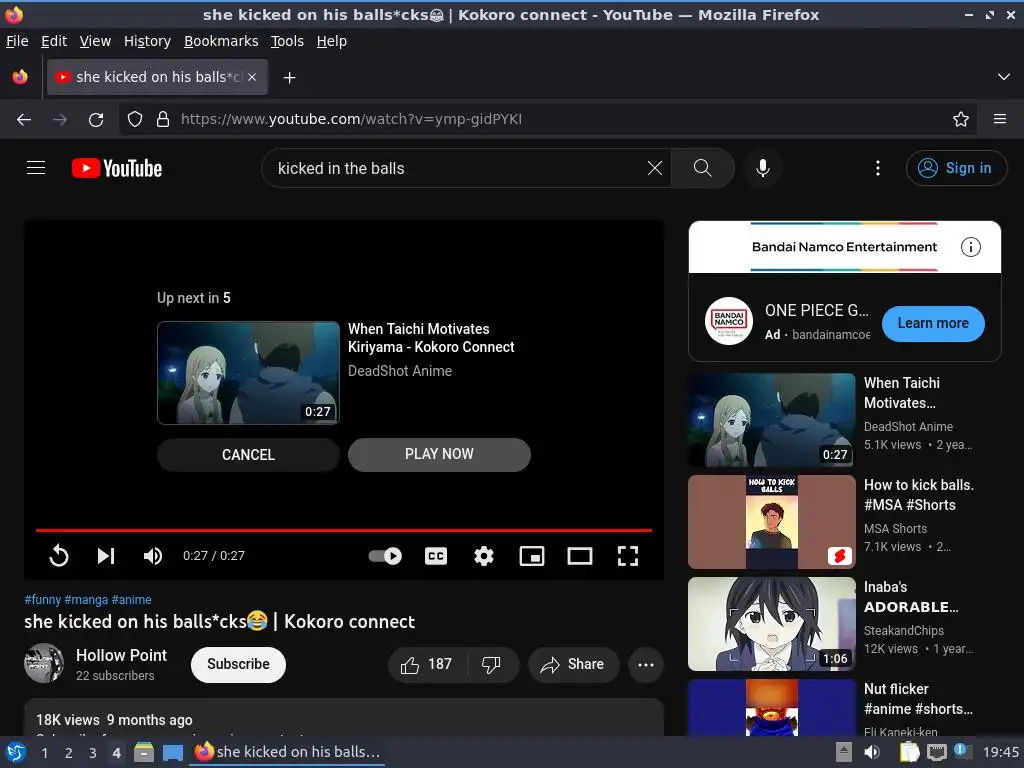Screen dimensions: 1024x768
Task: Close the YouTube browser tab
Action: [x=252, y=77]
